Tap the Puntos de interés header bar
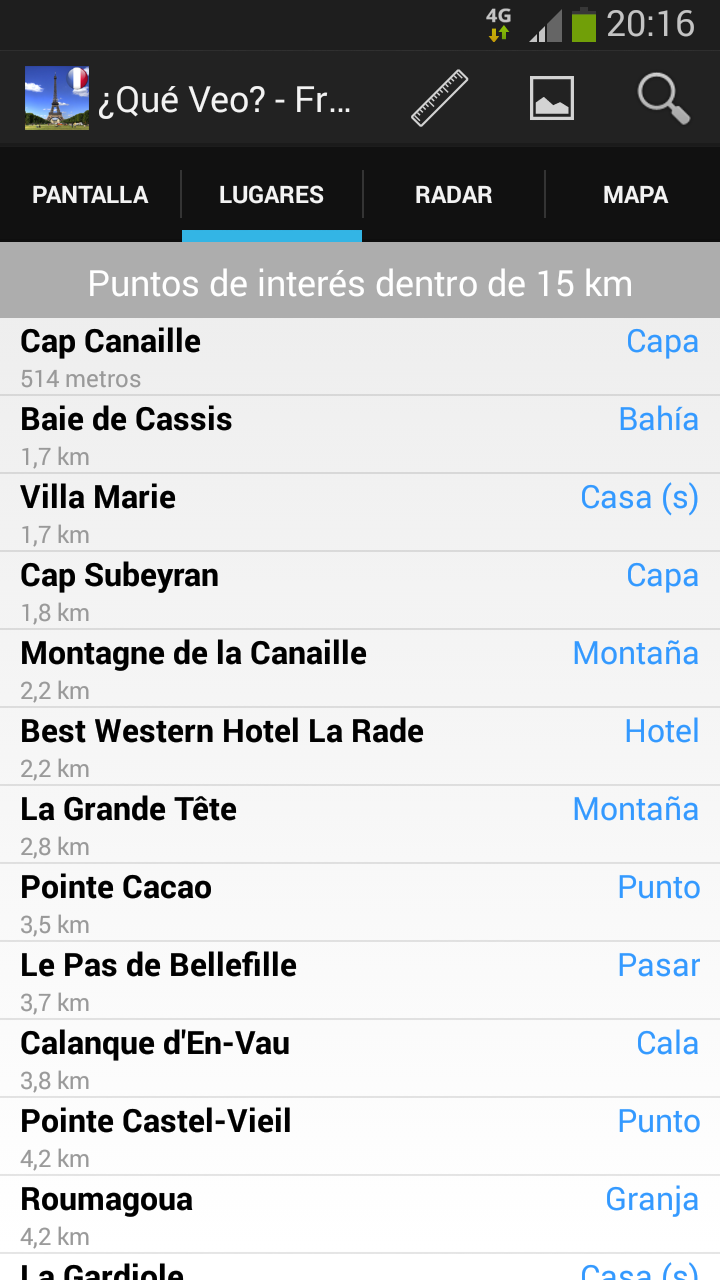 click(x=360, y=283)
